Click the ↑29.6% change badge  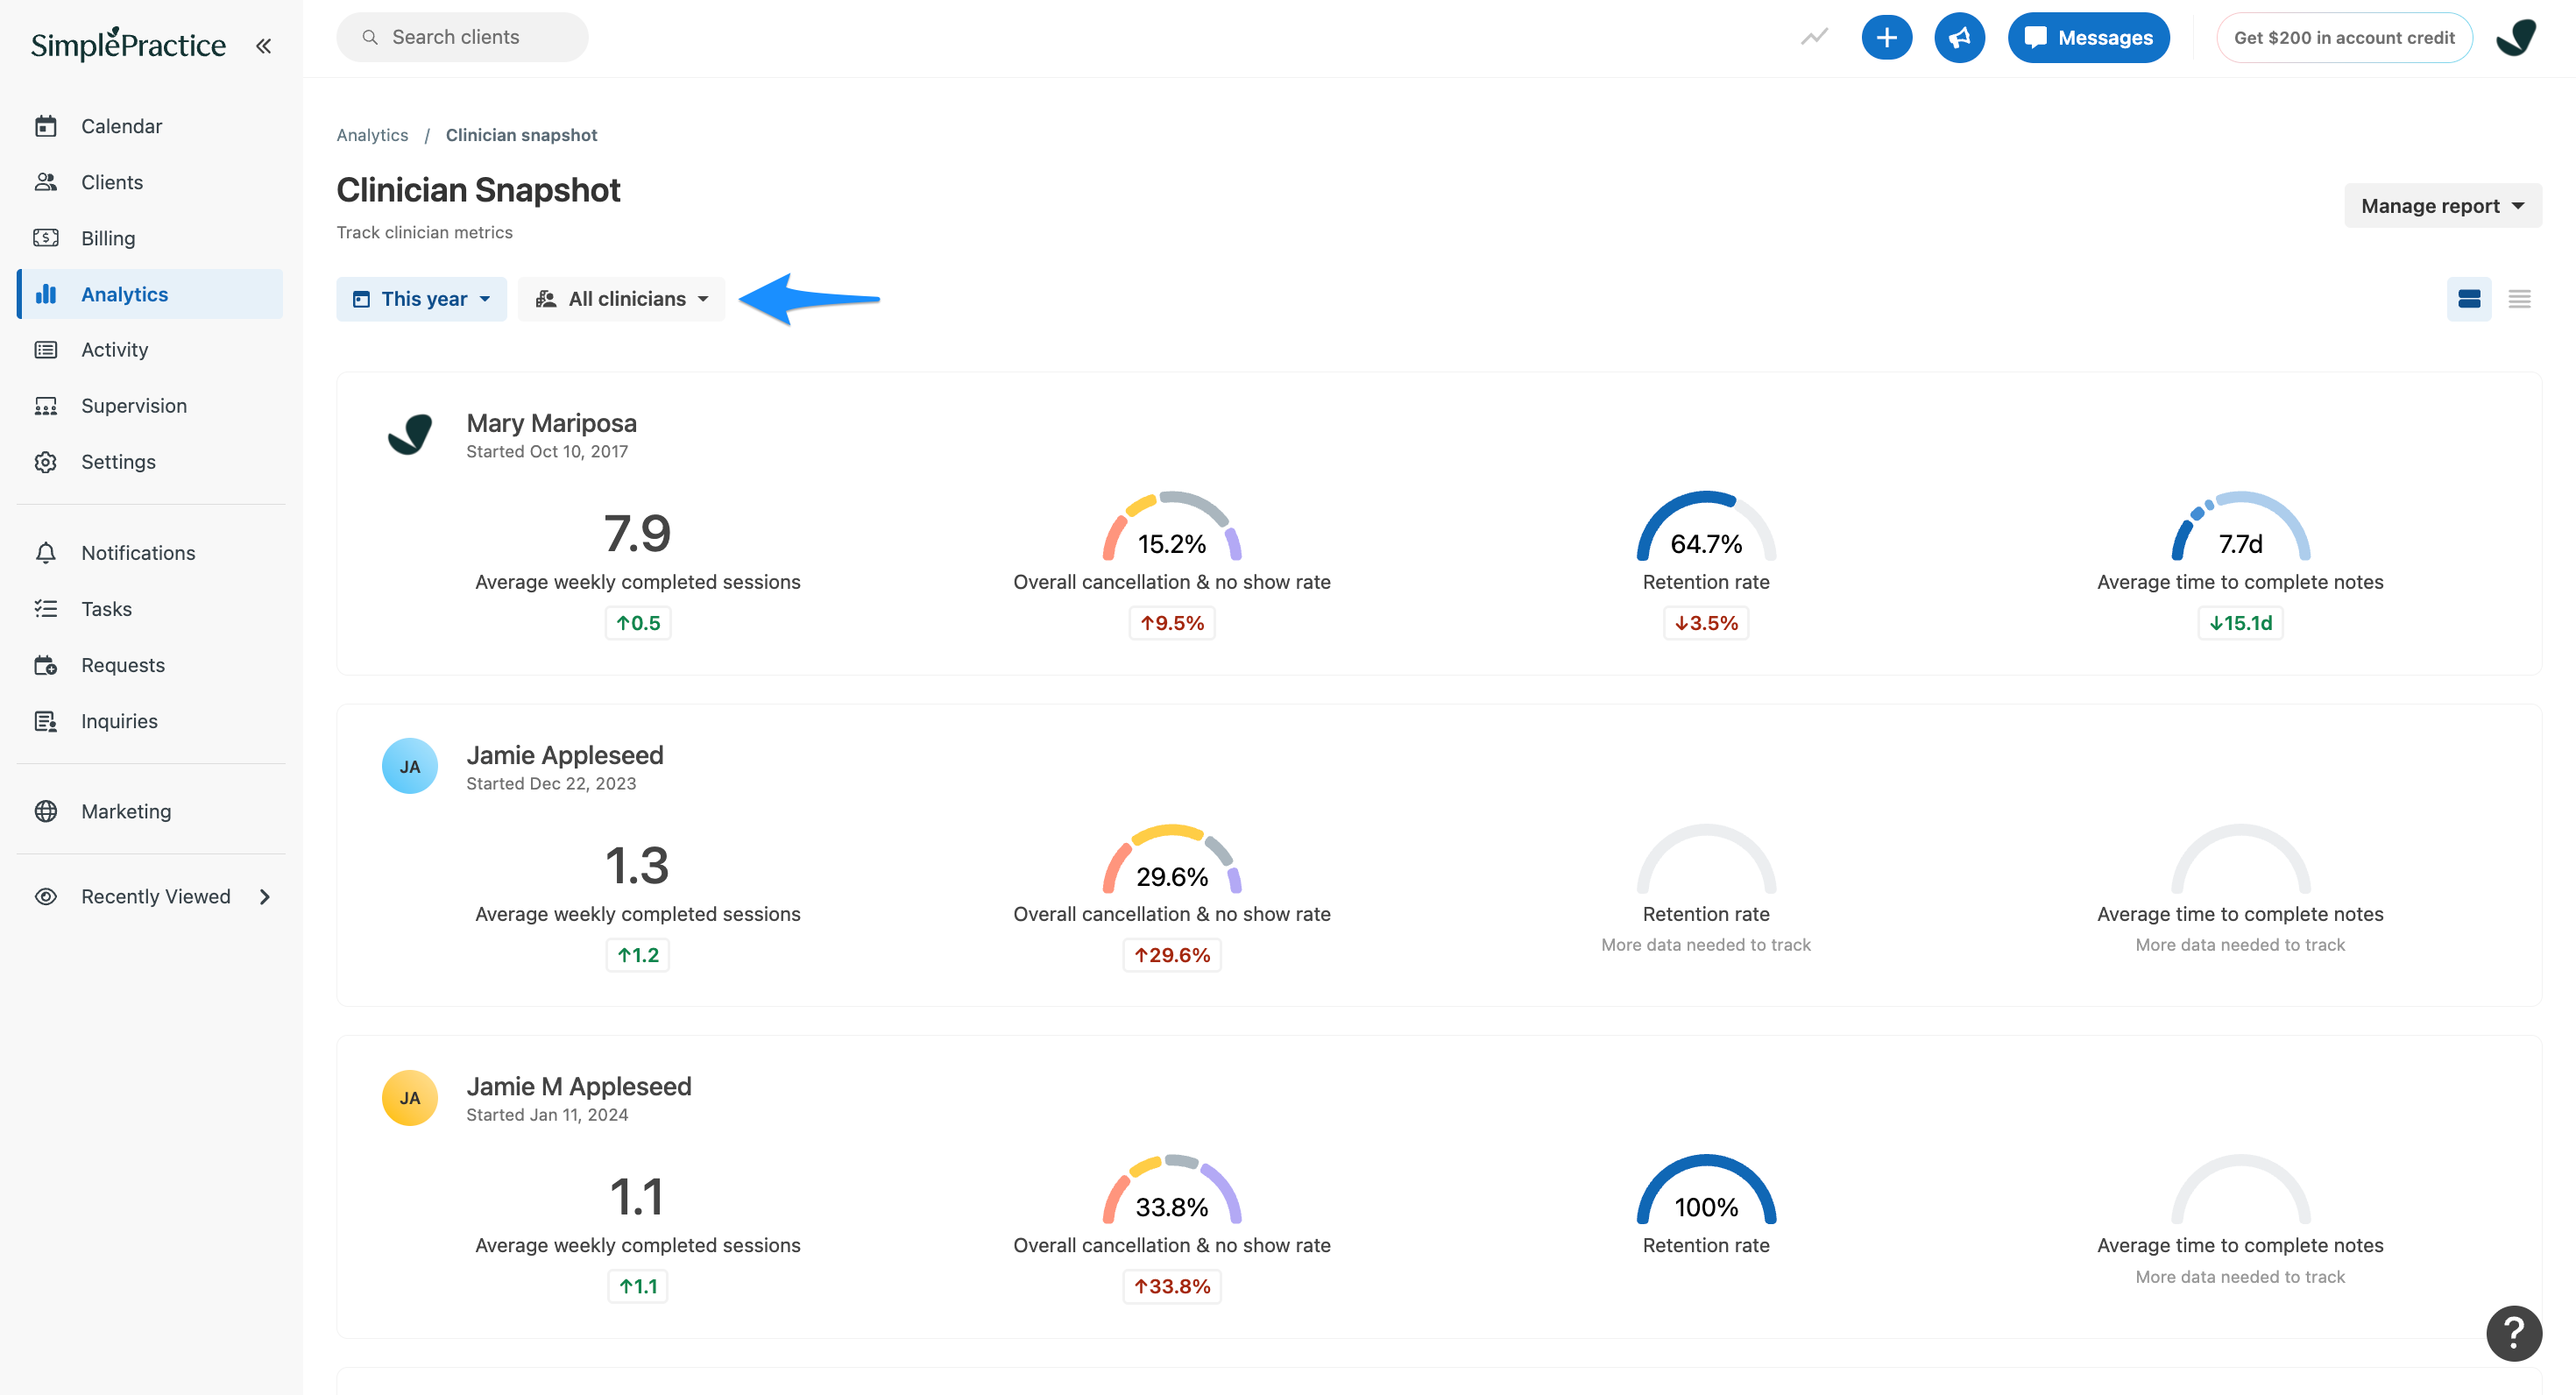click(1171, 955)
